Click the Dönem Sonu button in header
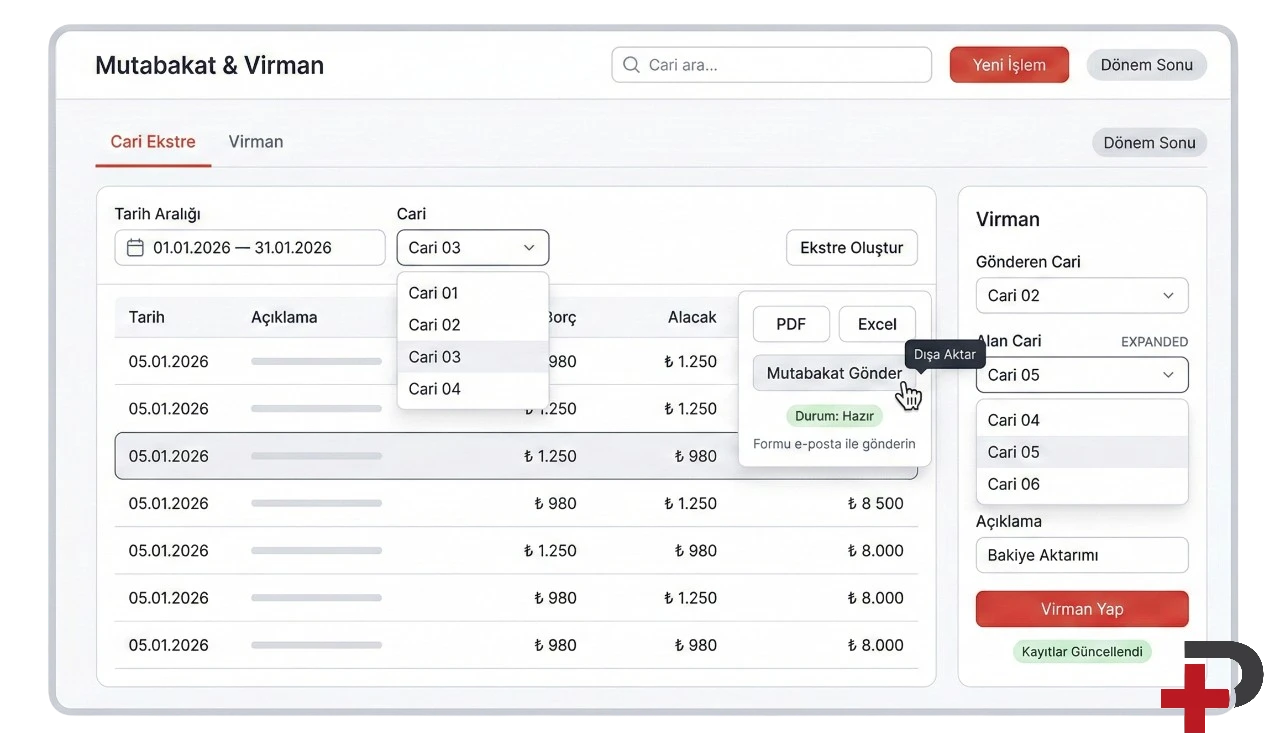The height and width of the screenshot is (746, 1280). (1146, 65)
